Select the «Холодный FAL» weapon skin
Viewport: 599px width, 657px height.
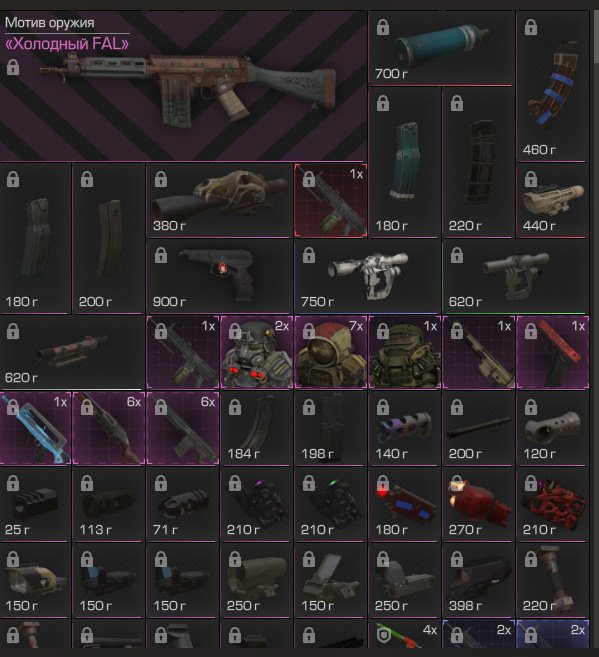[183, 86]
